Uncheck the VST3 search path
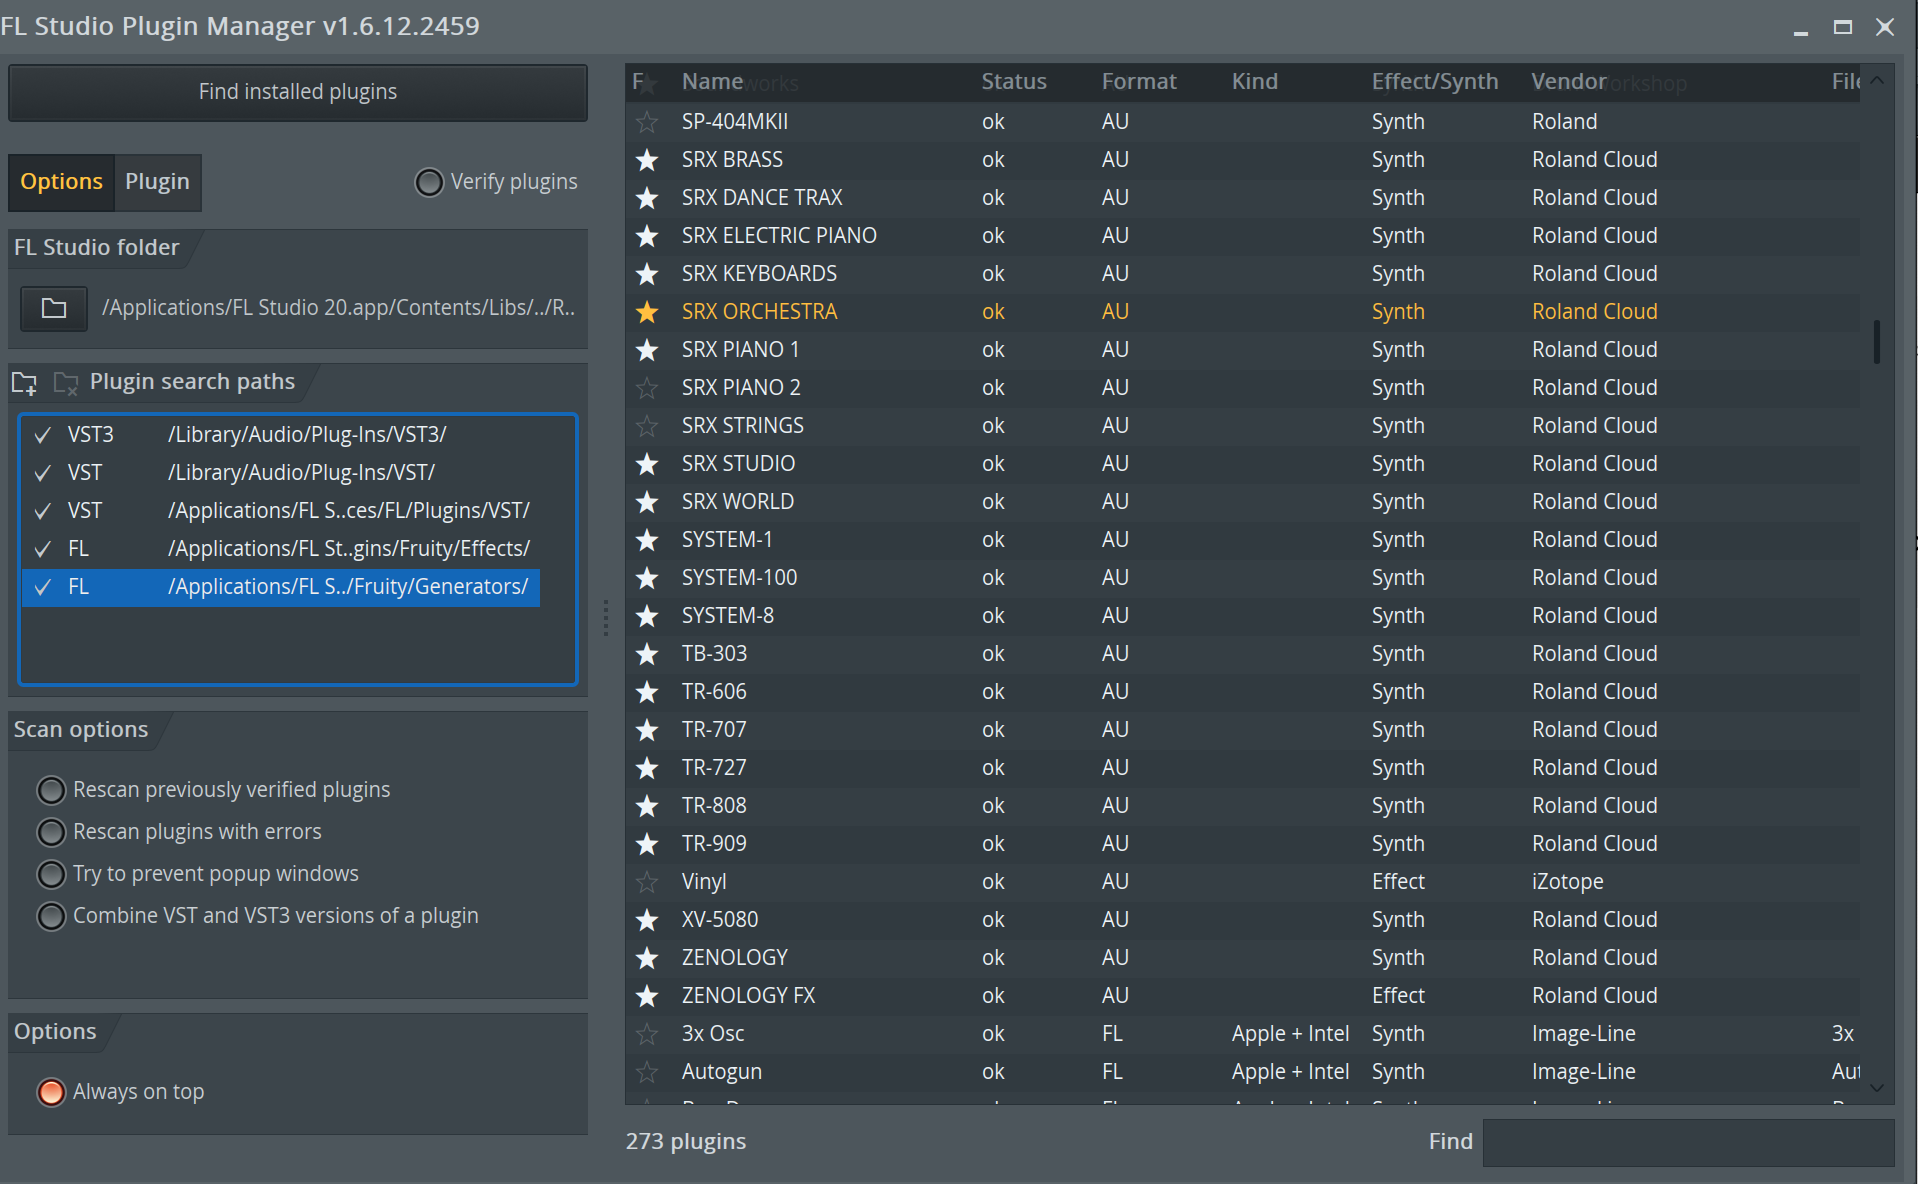 43,435
